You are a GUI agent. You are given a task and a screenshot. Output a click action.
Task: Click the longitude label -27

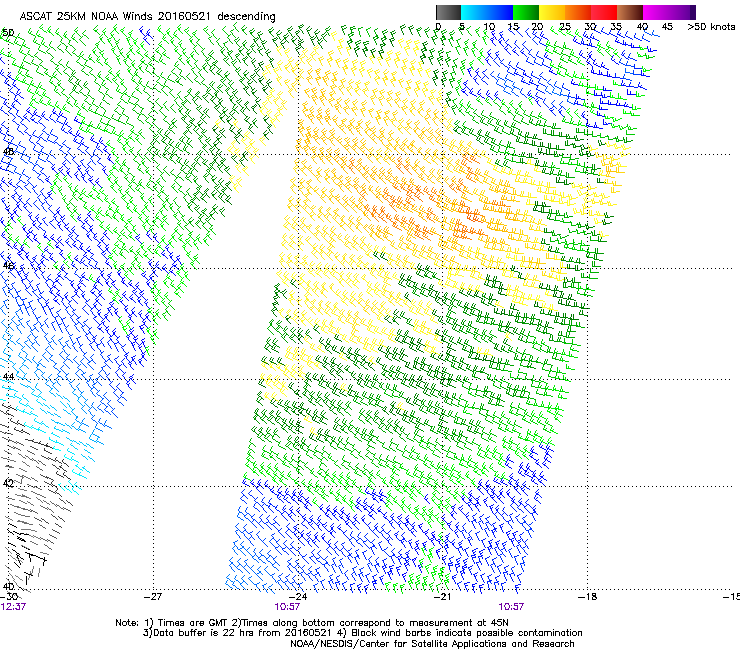(x=153, y=597)
